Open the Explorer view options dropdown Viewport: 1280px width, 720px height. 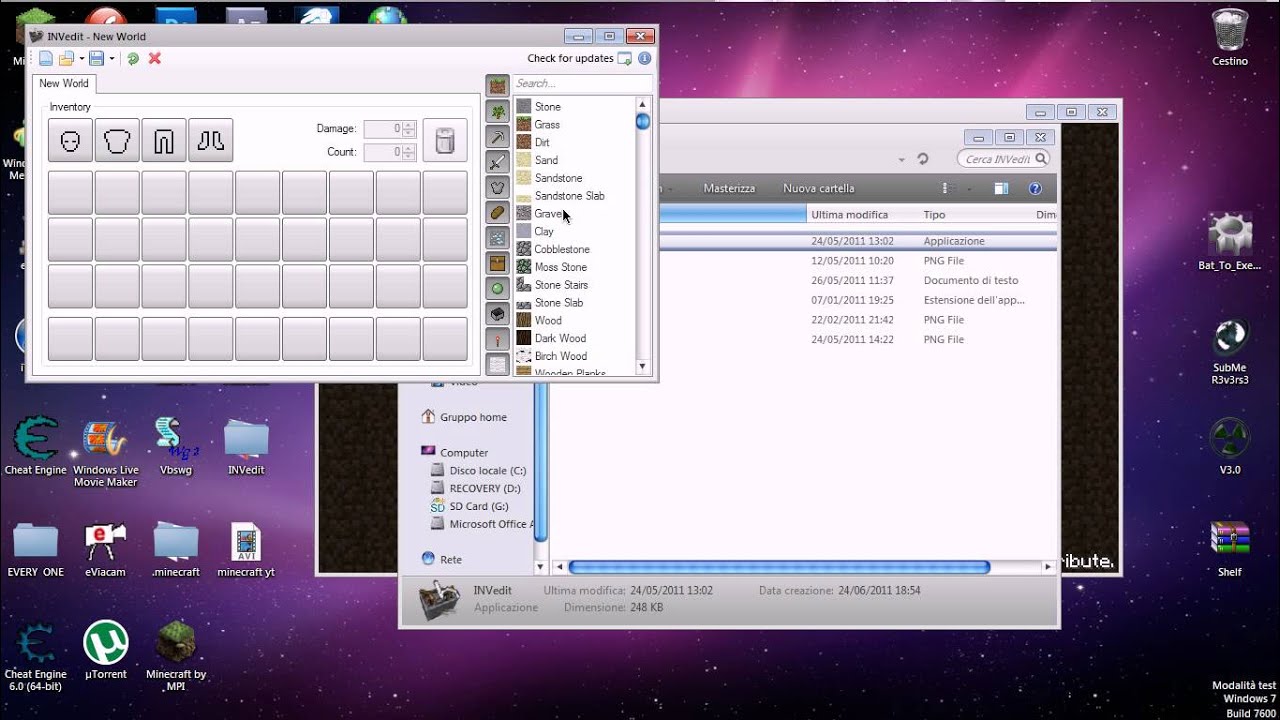968,189
